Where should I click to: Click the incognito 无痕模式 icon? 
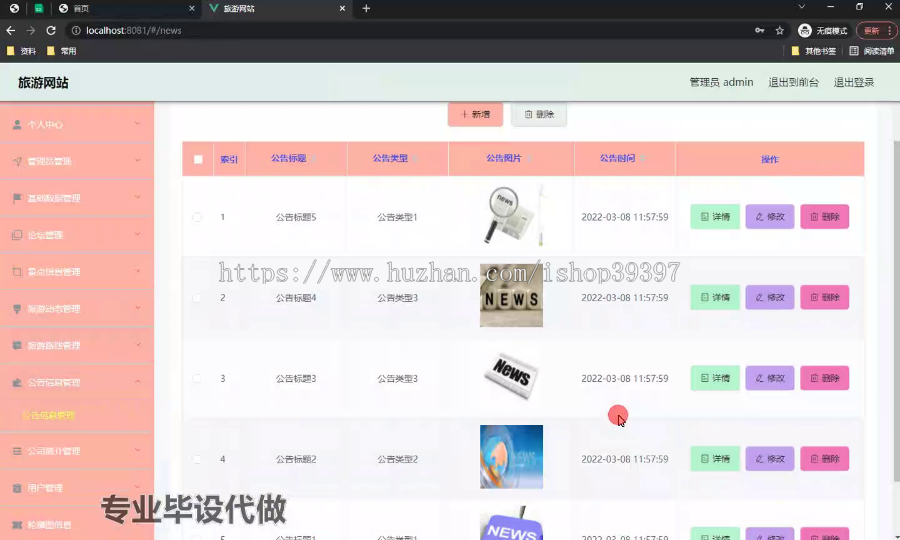[805, 30]
